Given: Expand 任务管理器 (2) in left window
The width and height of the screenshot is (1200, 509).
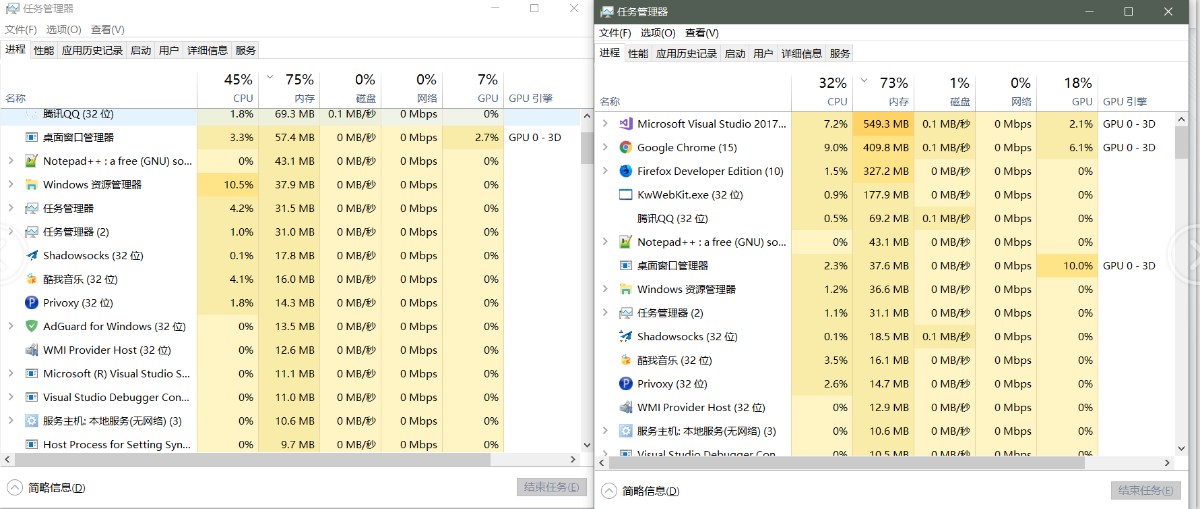Looking at the screenshot, I should [x=11, y=232].
